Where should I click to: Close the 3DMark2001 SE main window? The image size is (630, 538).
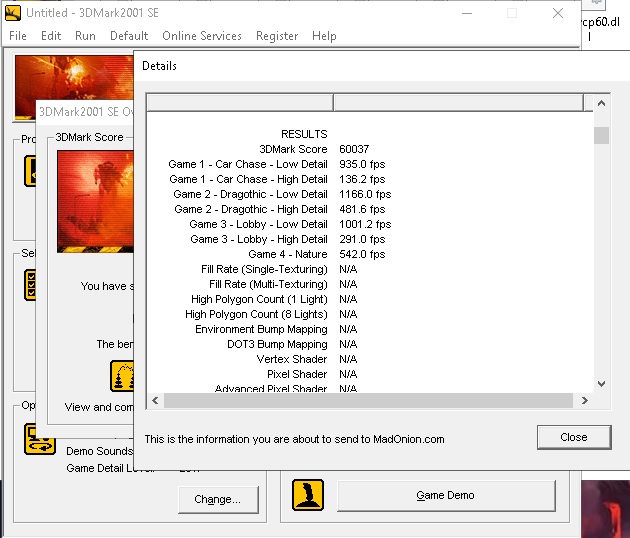click(558, 13)
